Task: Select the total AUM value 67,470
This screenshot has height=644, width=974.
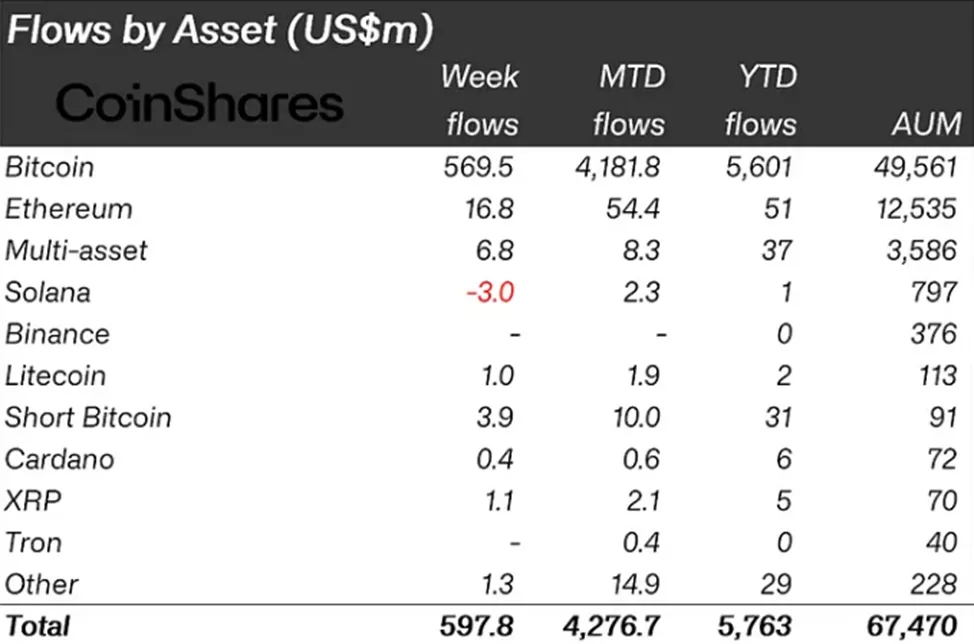Action: pos(912,626)
